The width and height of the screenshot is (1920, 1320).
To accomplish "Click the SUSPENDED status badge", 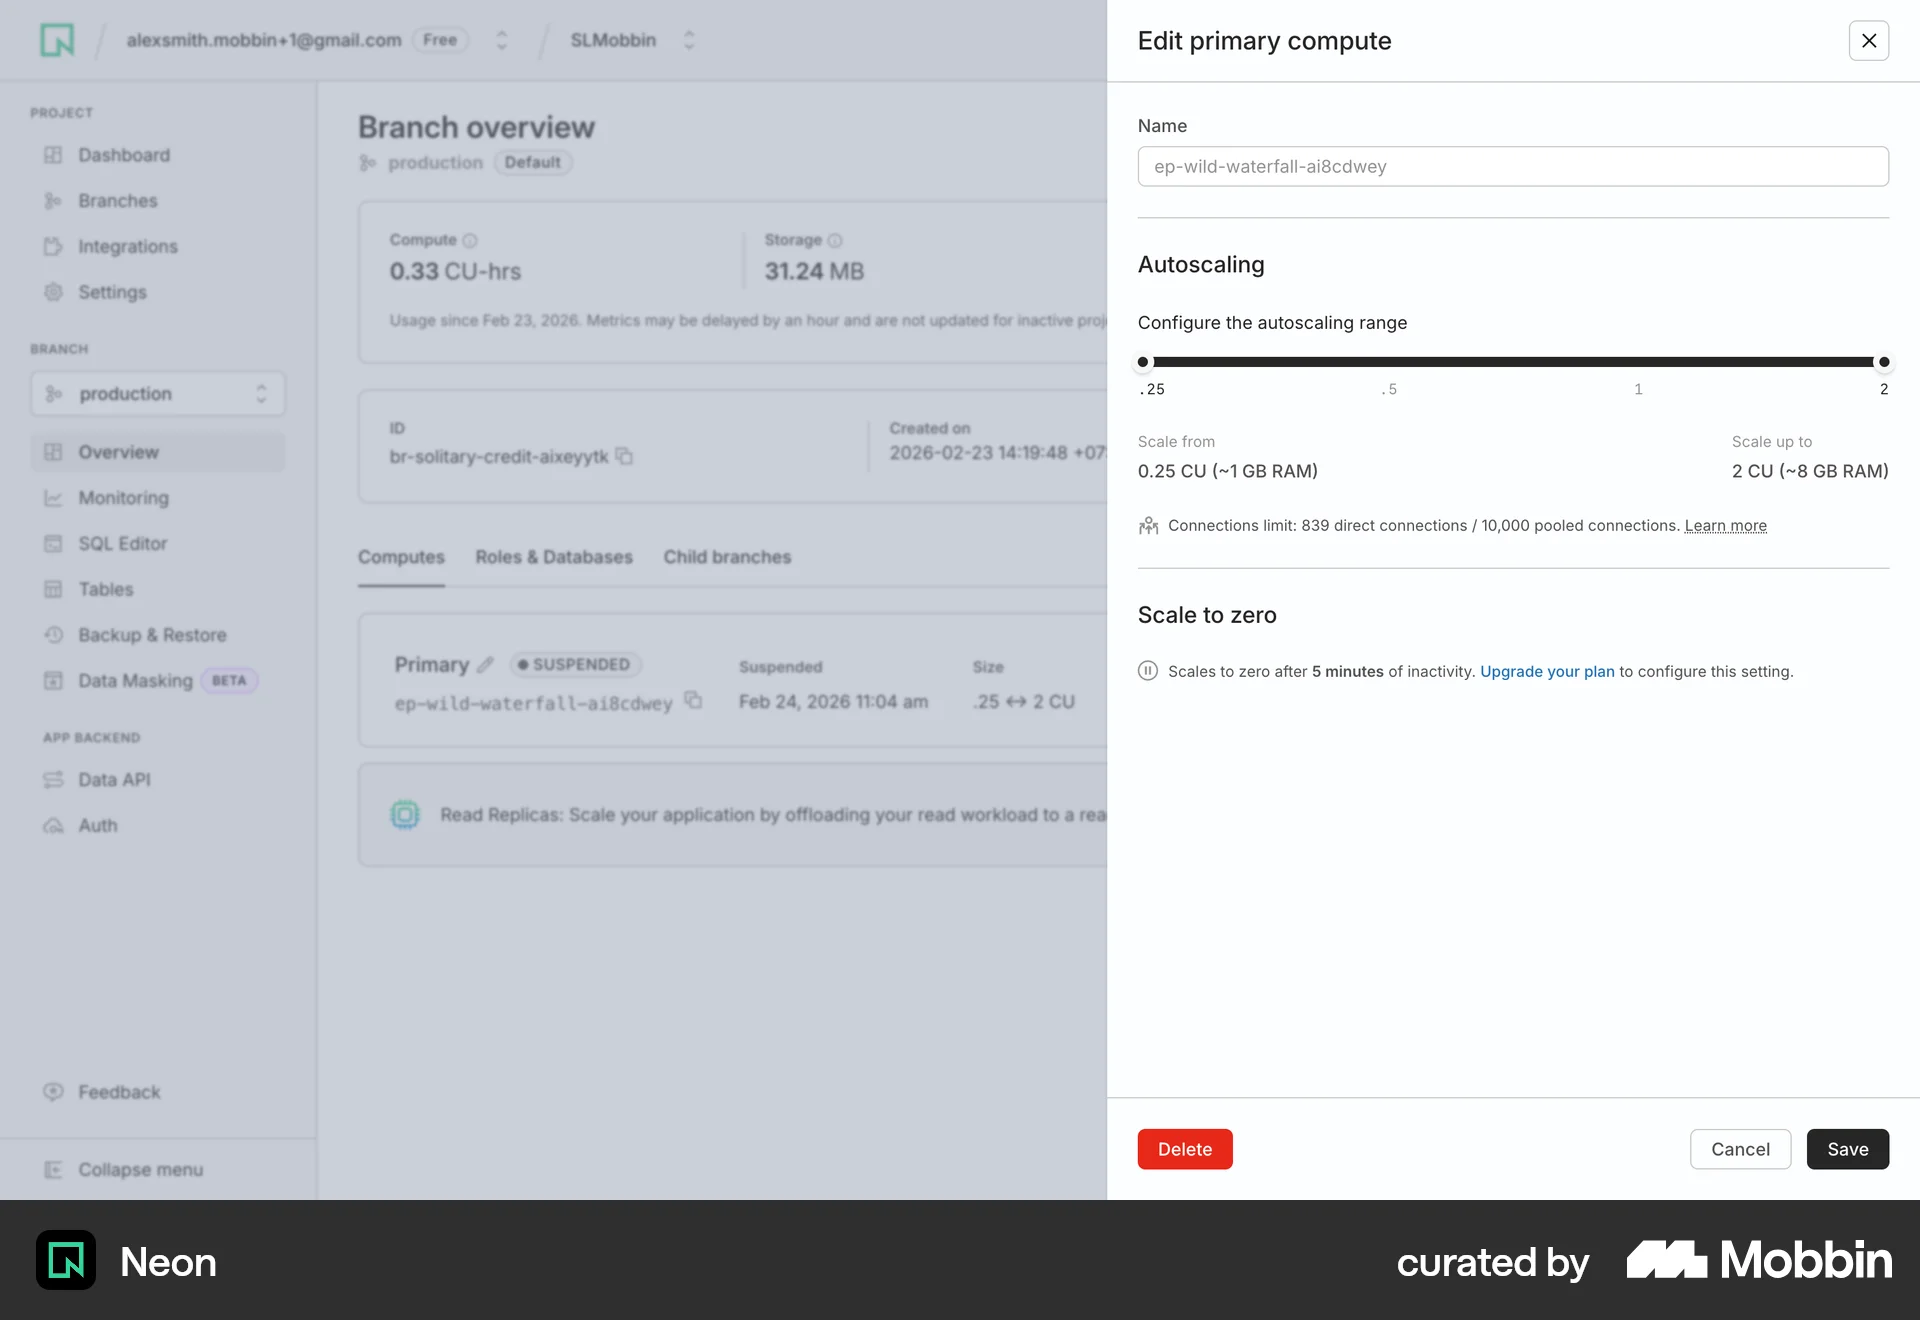I will point(575,665).
